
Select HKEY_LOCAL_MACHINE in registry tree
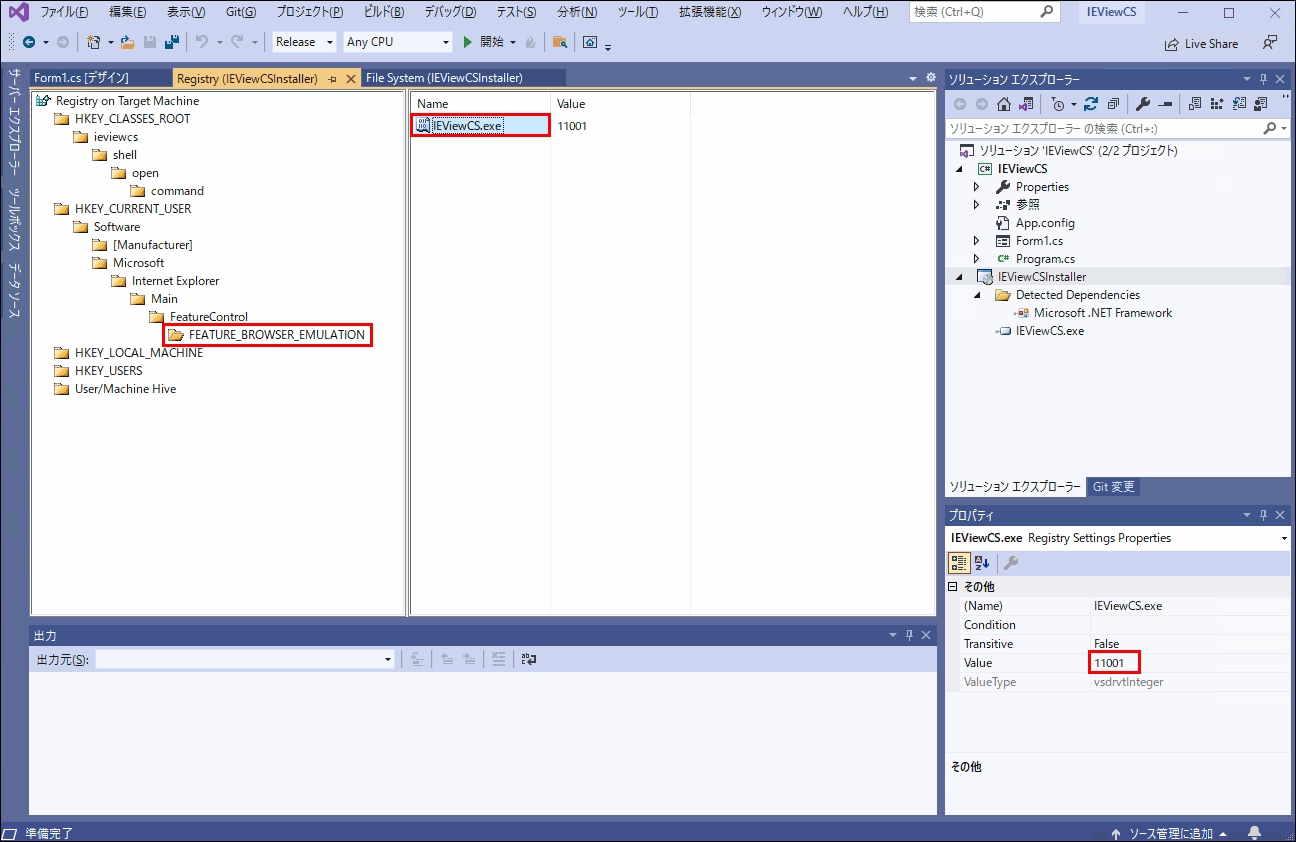click(139, 353)
